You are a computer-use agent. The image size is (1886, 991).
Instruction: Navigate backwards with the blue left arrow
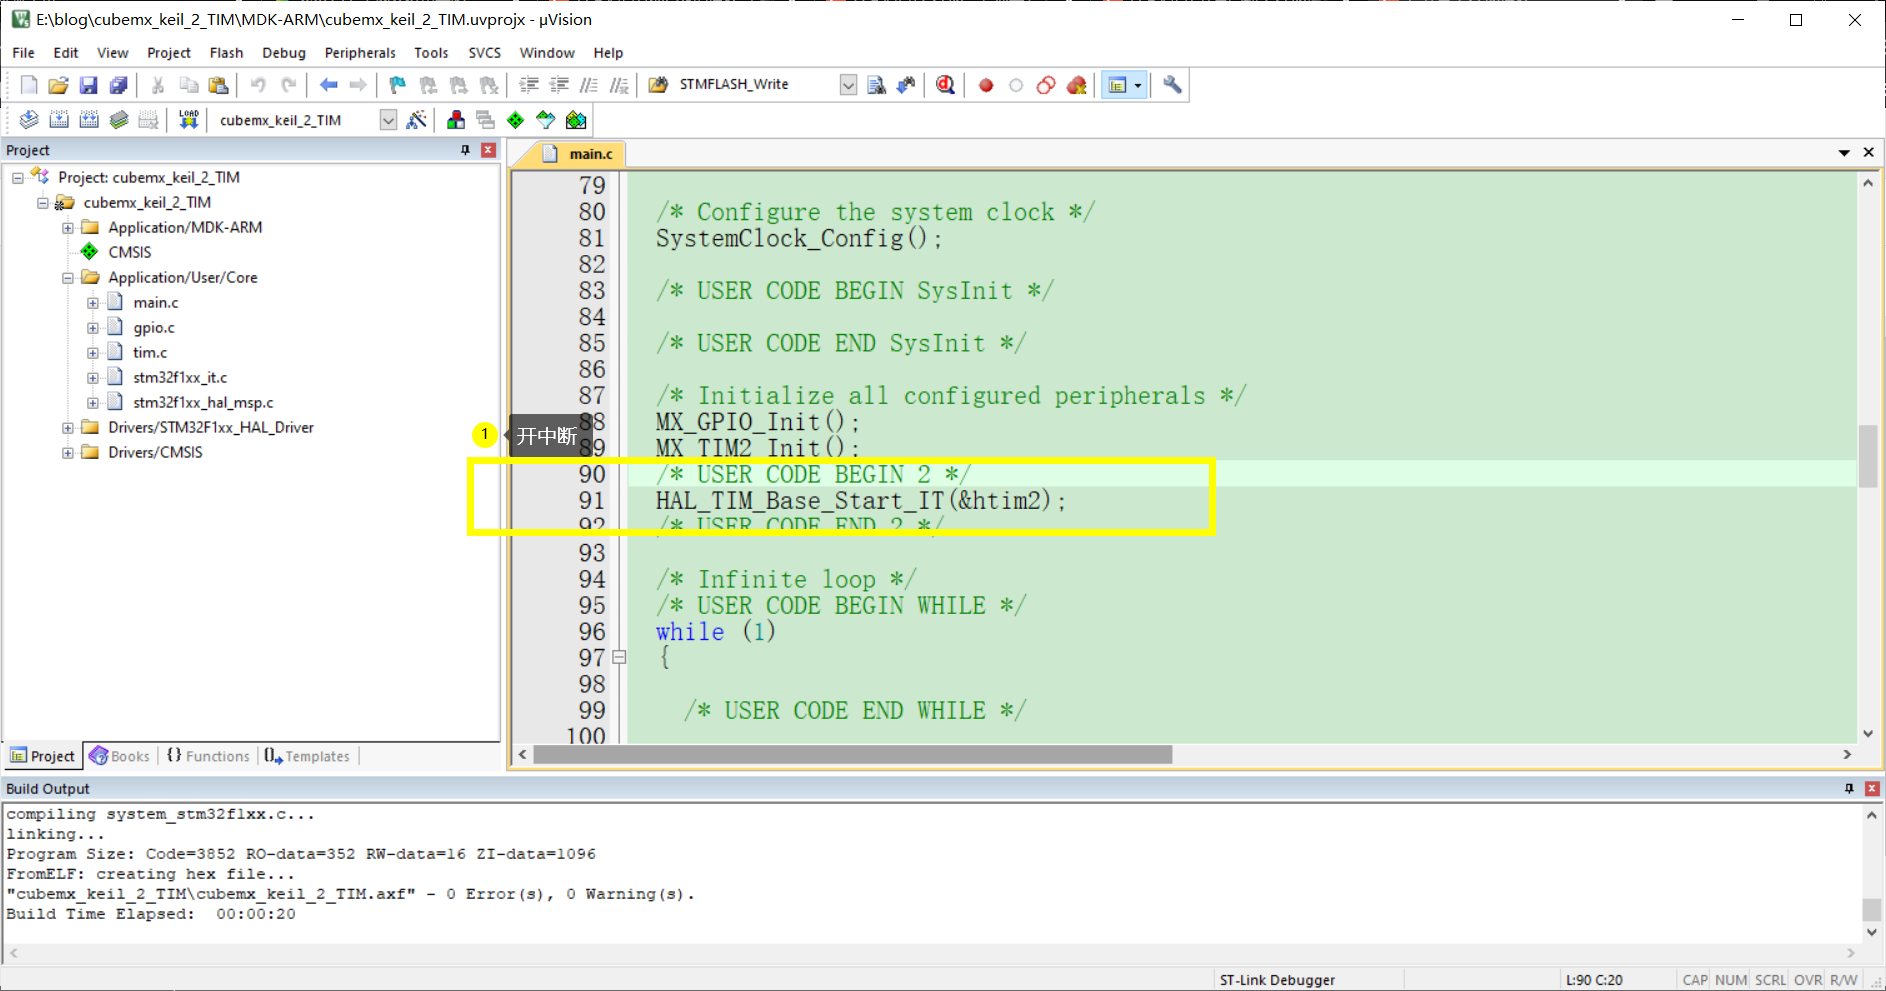(x=328, y=85)
